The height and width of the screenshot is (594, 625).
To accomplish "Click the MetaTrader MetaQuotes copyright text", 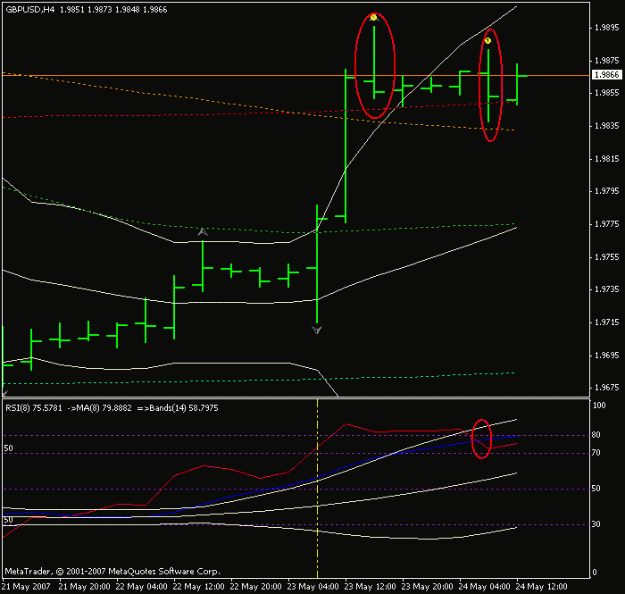I will coord(112,571).
